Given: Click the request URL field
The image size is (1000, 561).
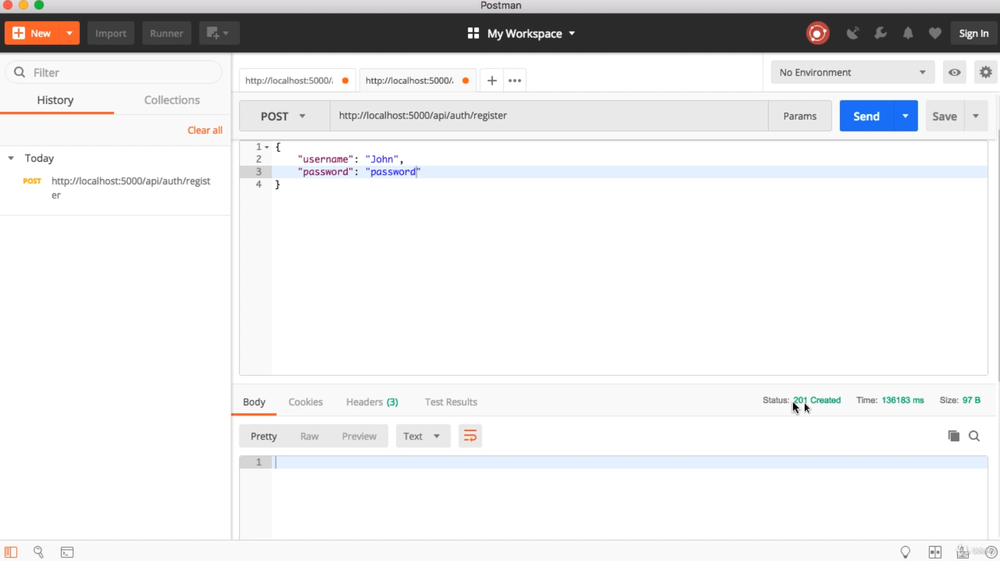Looking at the screenshot, I should click(548, 115).
